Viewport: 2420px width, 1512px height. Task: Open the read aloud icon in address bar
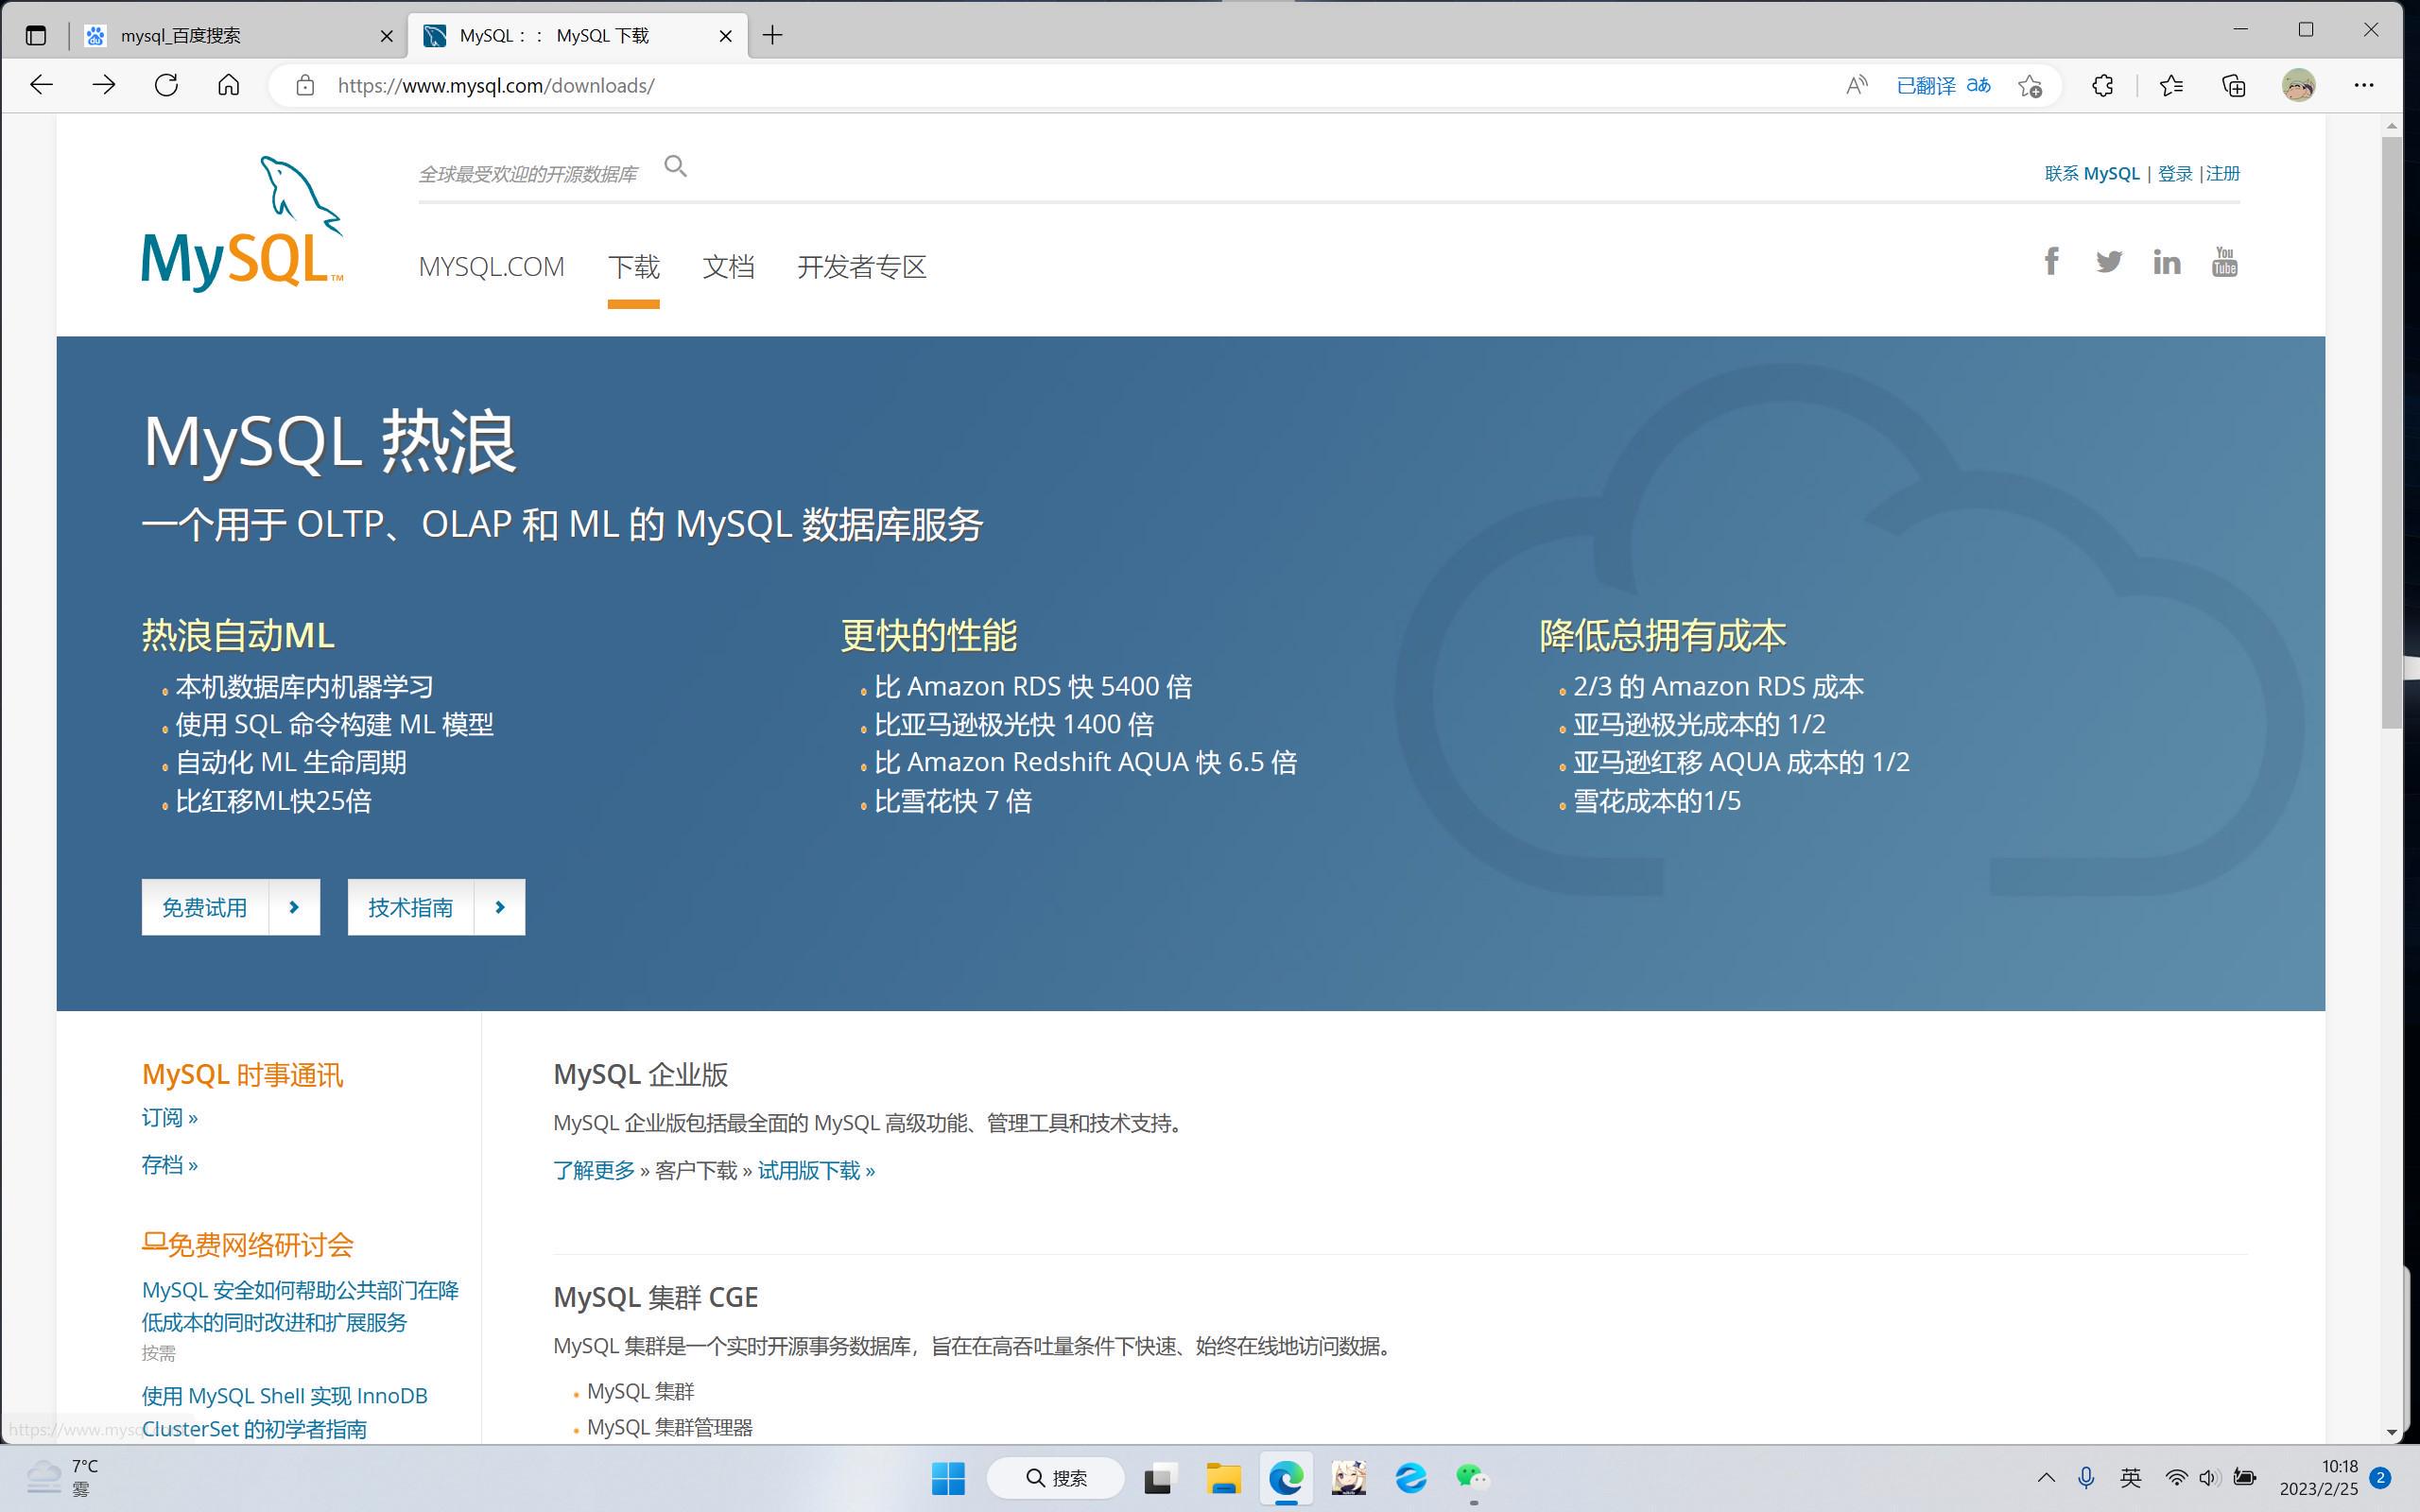point(1856,85)
